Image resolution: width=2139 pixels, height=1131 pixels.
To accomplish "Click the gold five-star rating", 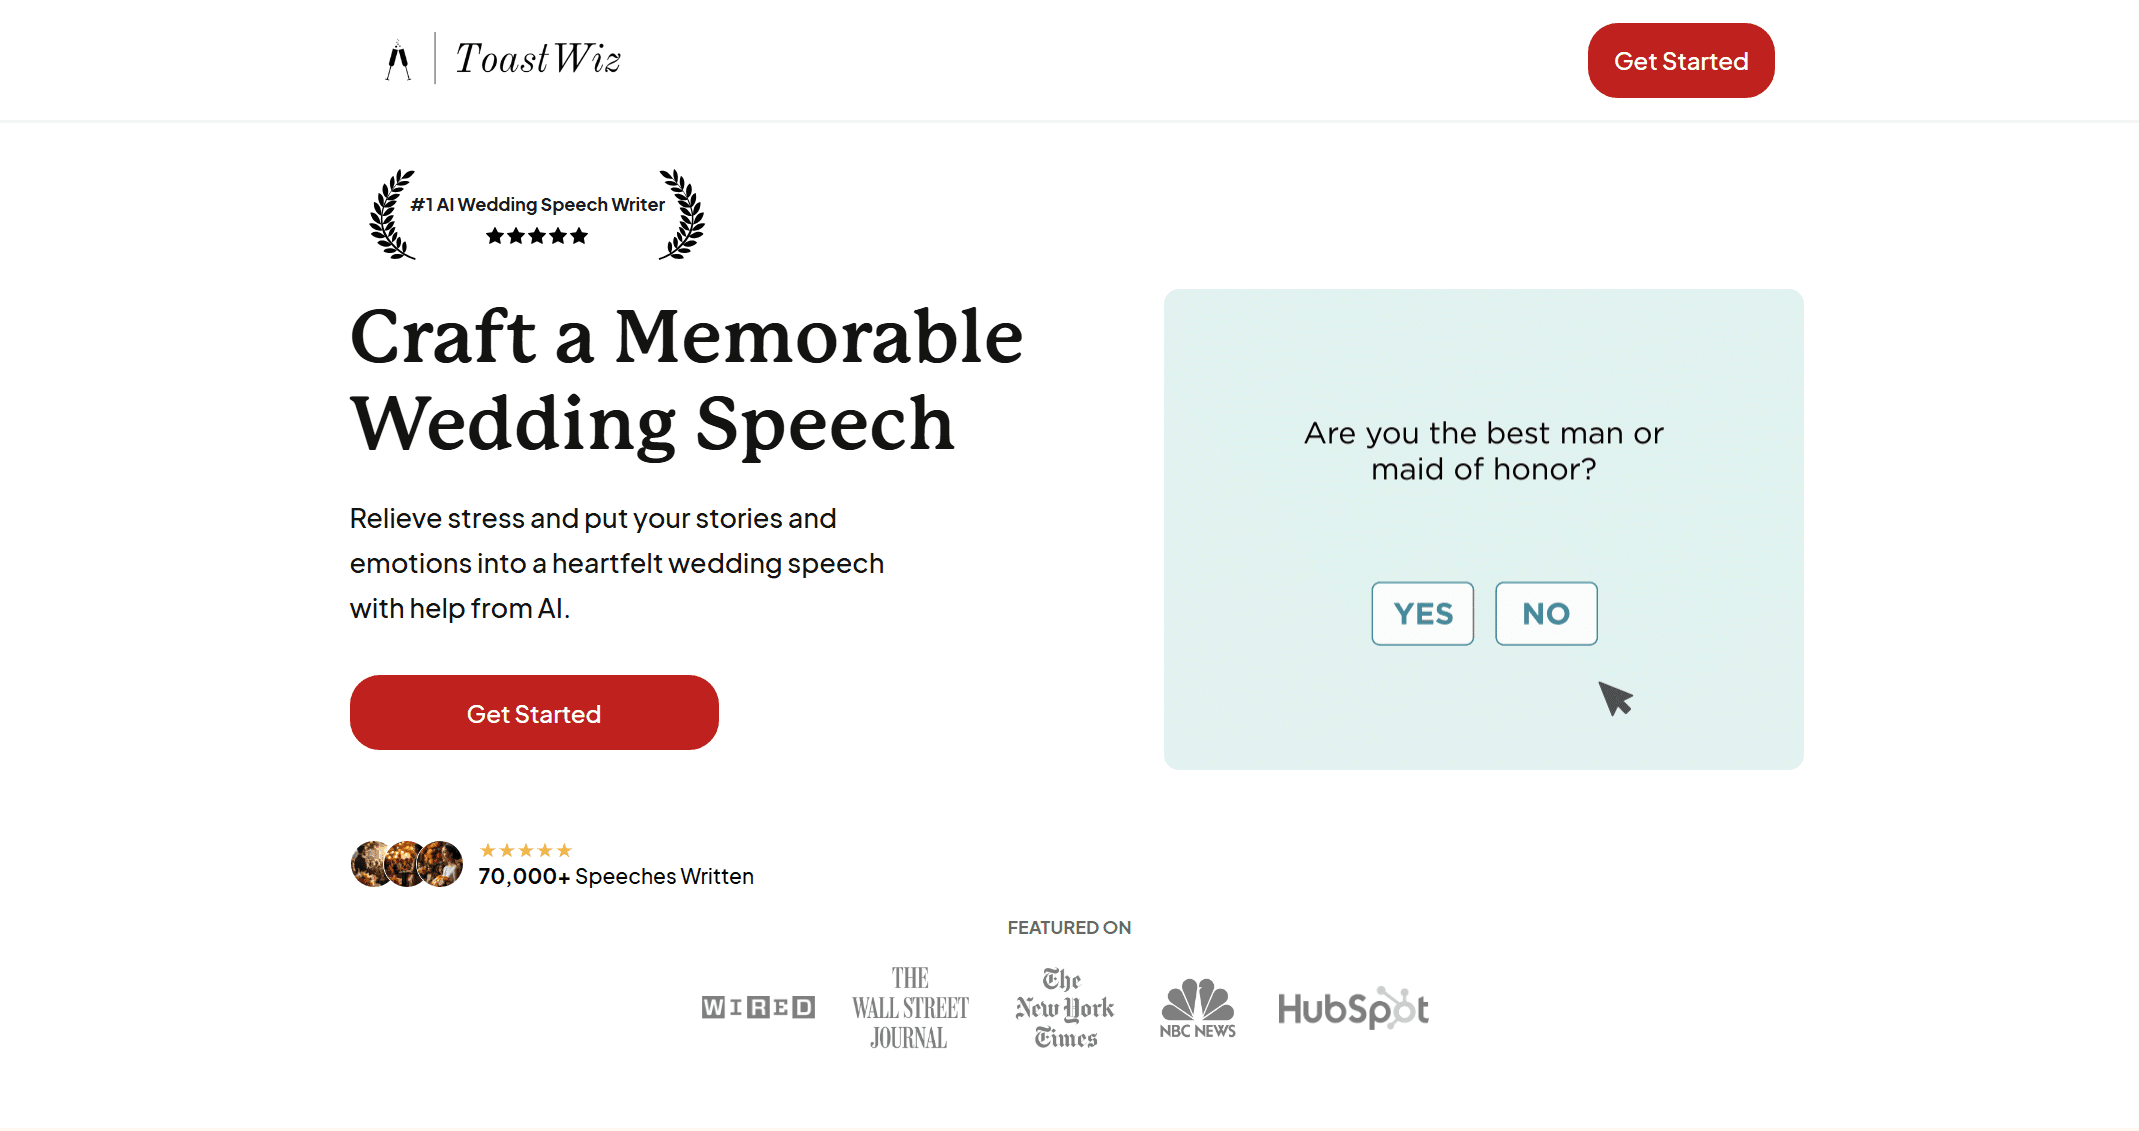I will pyautogui.click(x=525, y=850).
